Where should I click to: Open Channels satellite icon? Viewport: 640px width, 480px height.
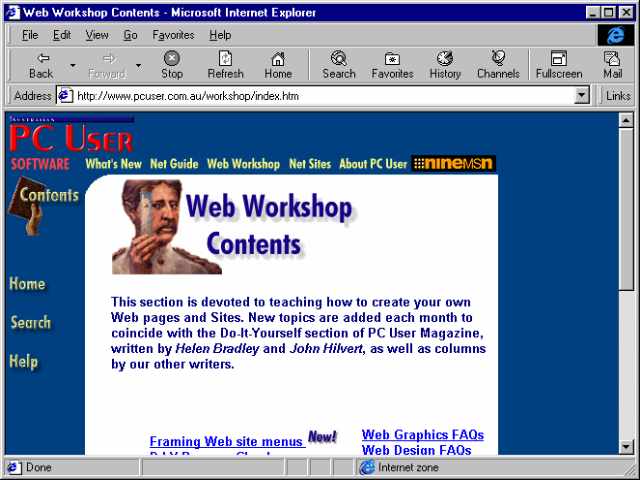pyautogui.click(x=498, y=58)
